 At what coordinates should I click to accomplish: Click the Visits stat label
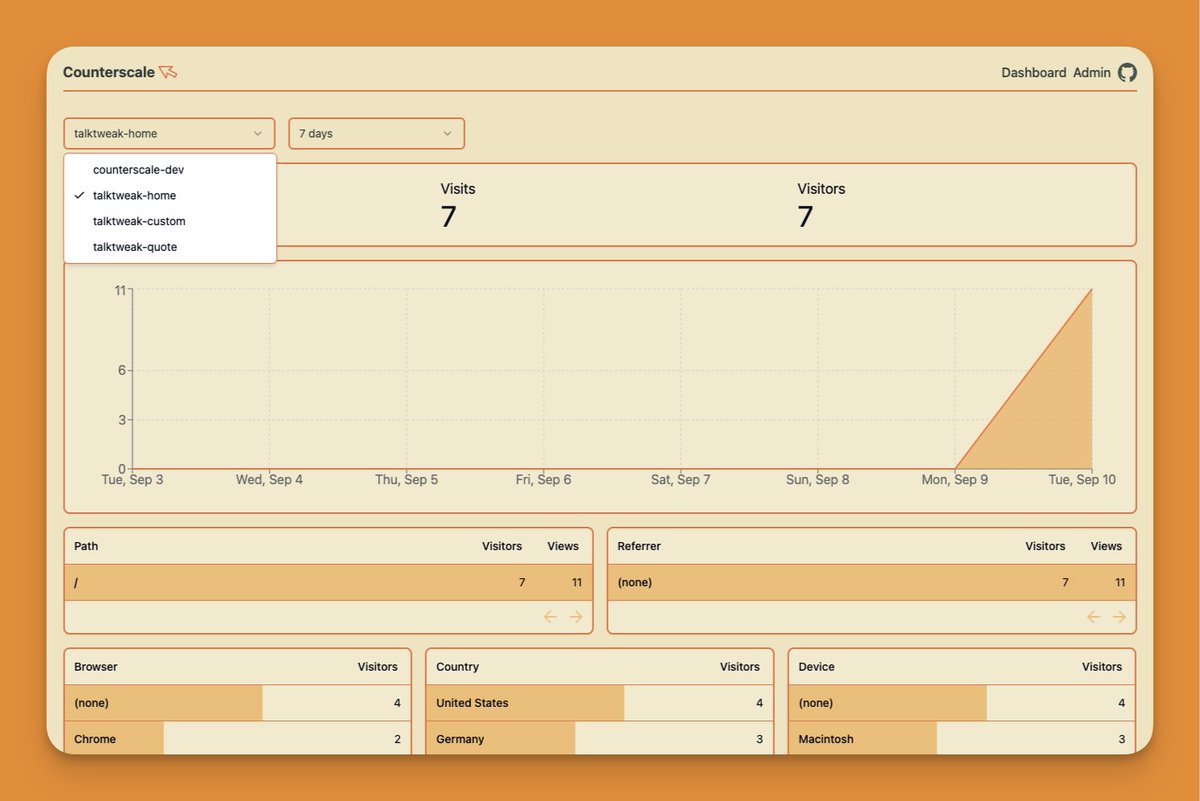tap(458, 188)
